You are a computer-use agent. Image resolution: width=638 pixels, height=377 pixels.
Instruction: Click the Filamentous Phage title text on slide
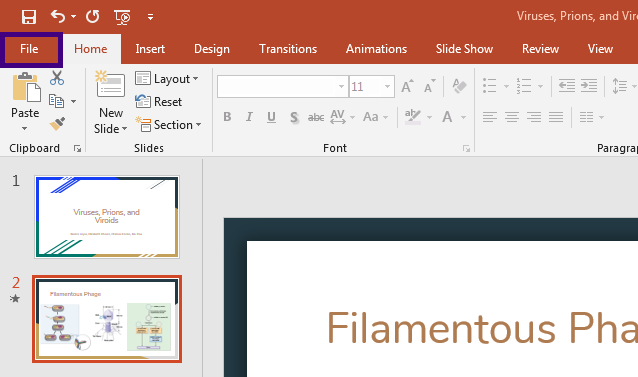pyautogui.click(x=482, y=329)
